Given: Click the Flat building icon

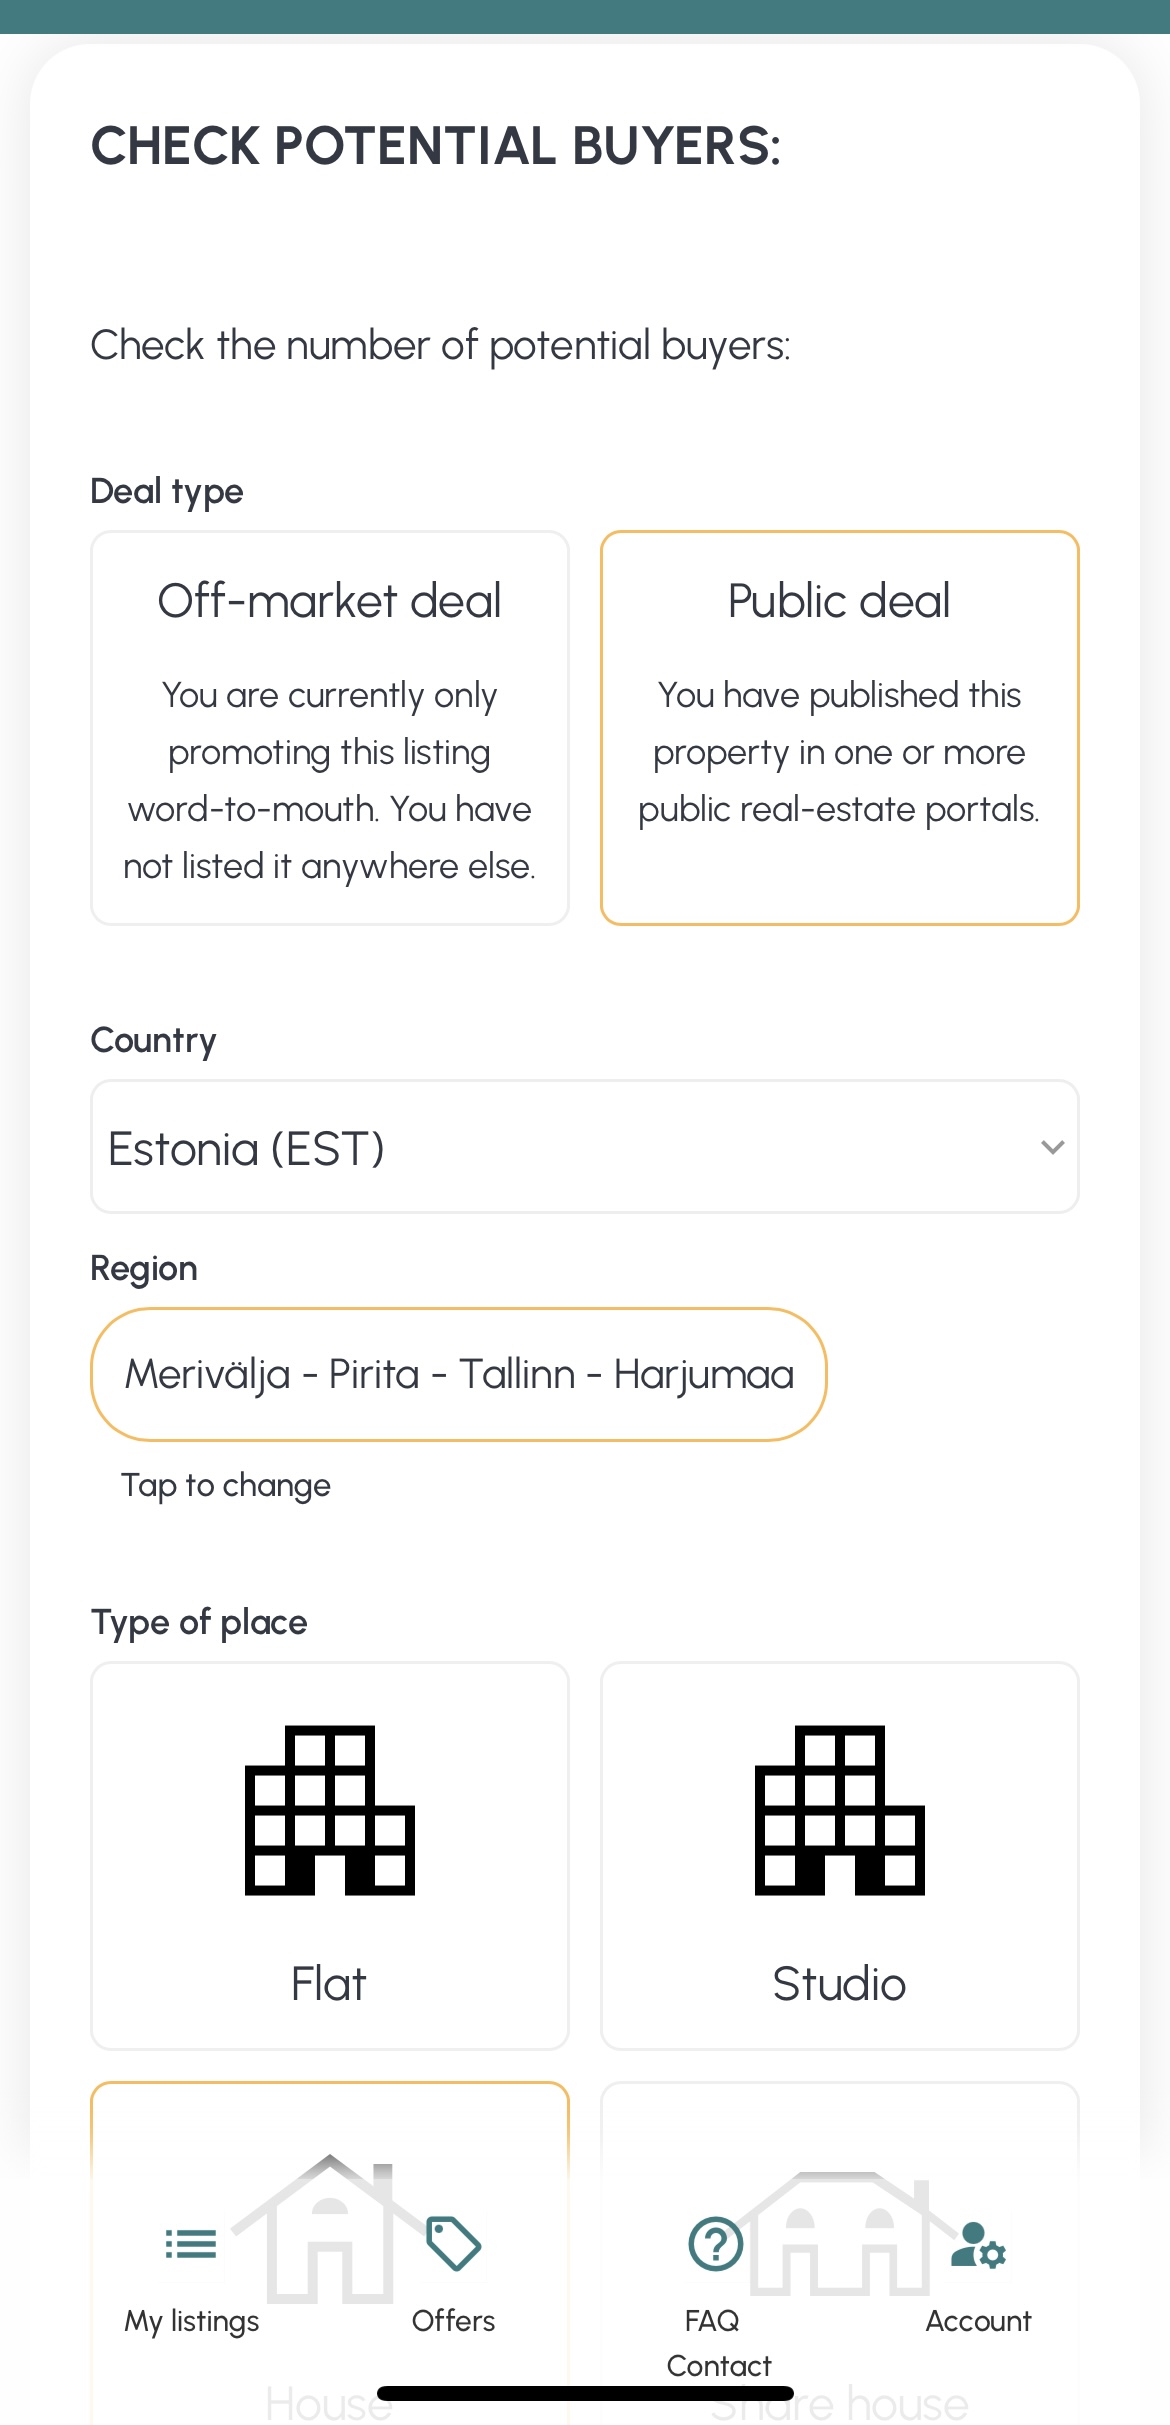Looking at the screenshot, I should (x=330, y=1809).
